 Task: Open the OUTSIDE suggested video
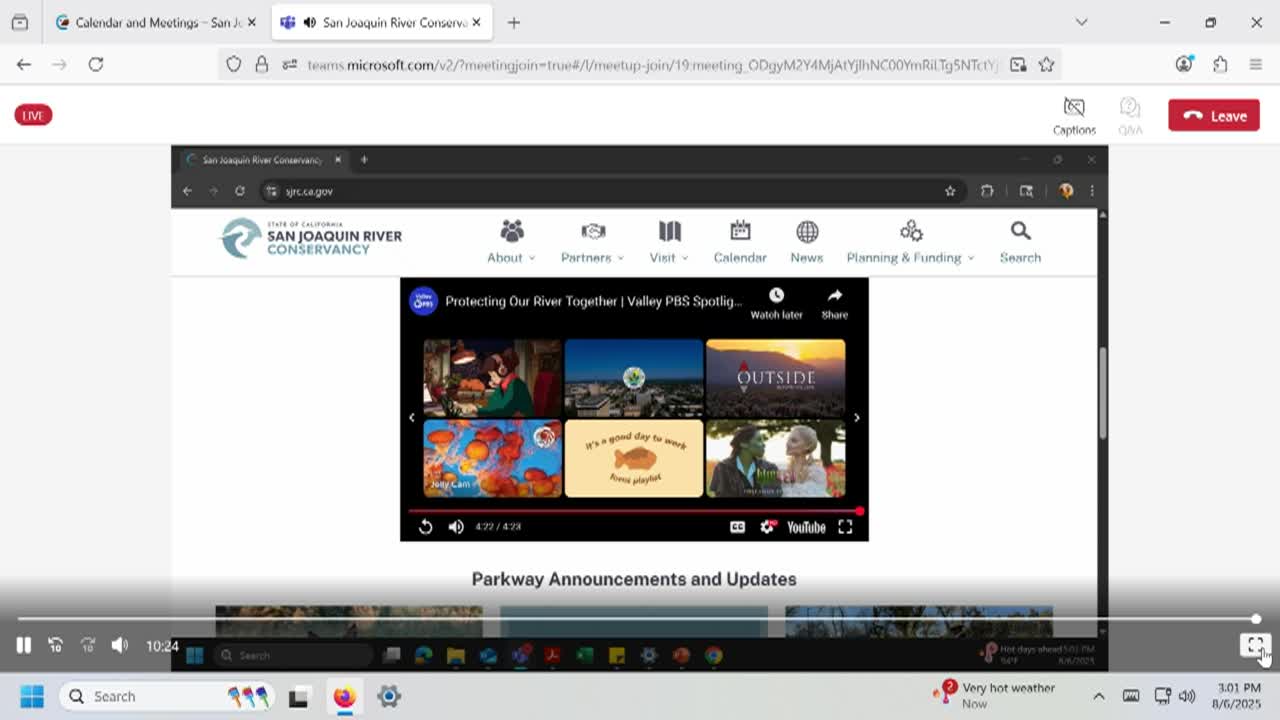(x=775, y=378)
